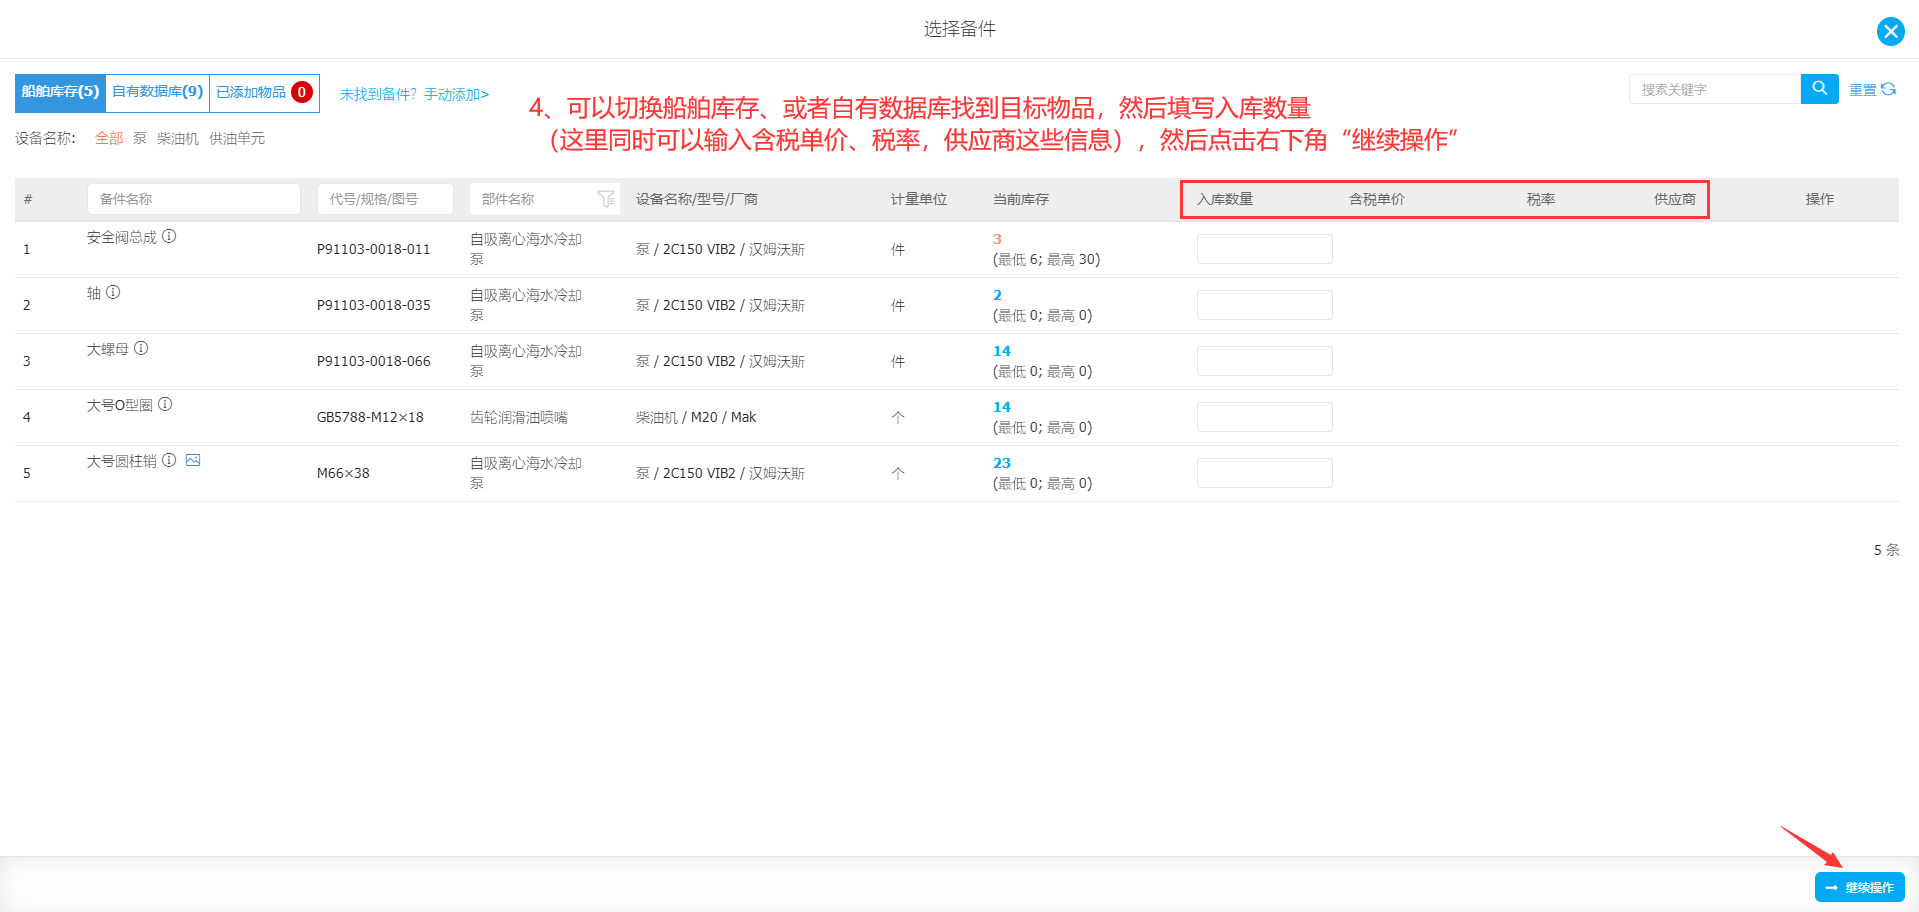Image resolution: width=1919 pixels, height=912 pixels.
Task: Open 已添加物品 tab
Action: point(264,92)
